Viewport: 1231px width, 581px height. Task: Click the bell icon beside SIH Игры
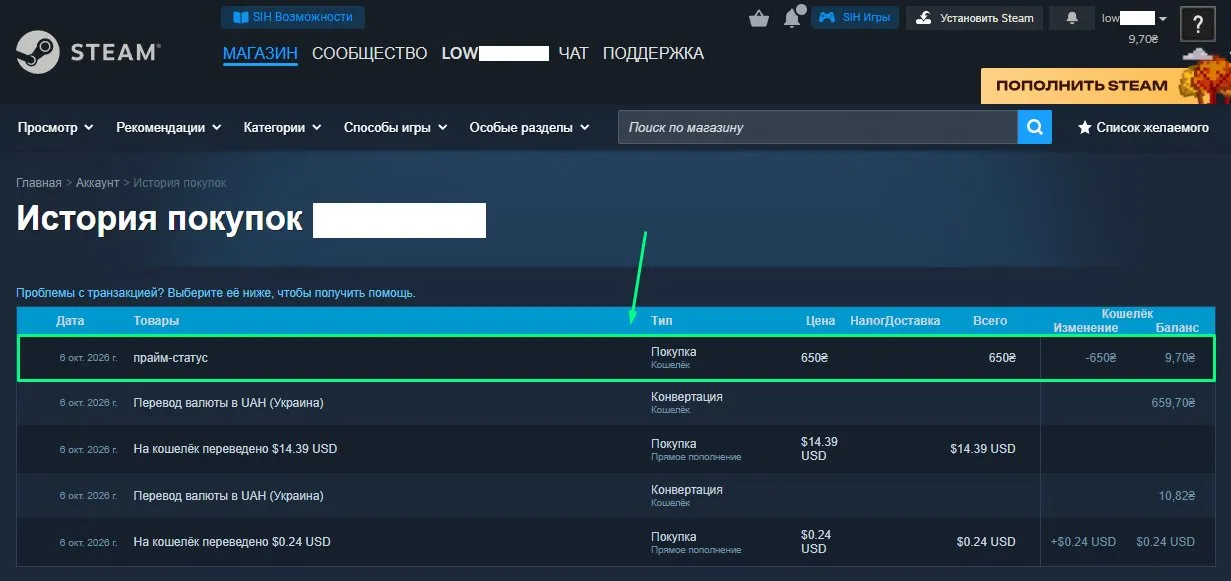(x=793, y=17)
